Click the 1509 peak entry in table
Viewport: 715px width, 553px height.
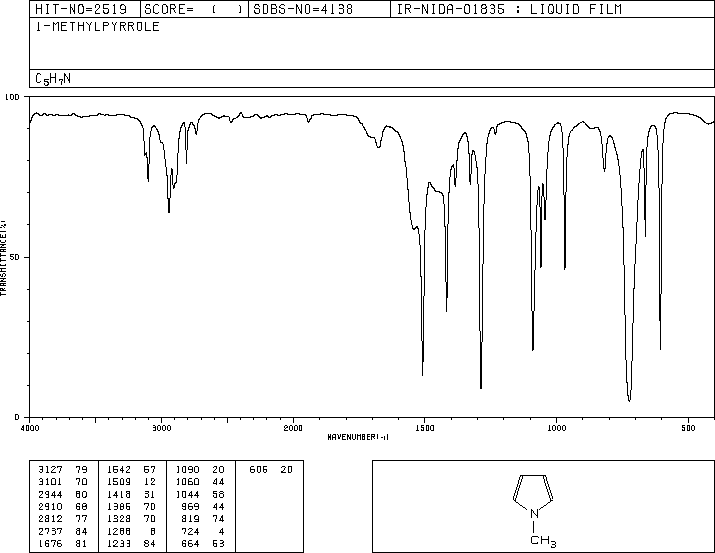tap(131, 482)
